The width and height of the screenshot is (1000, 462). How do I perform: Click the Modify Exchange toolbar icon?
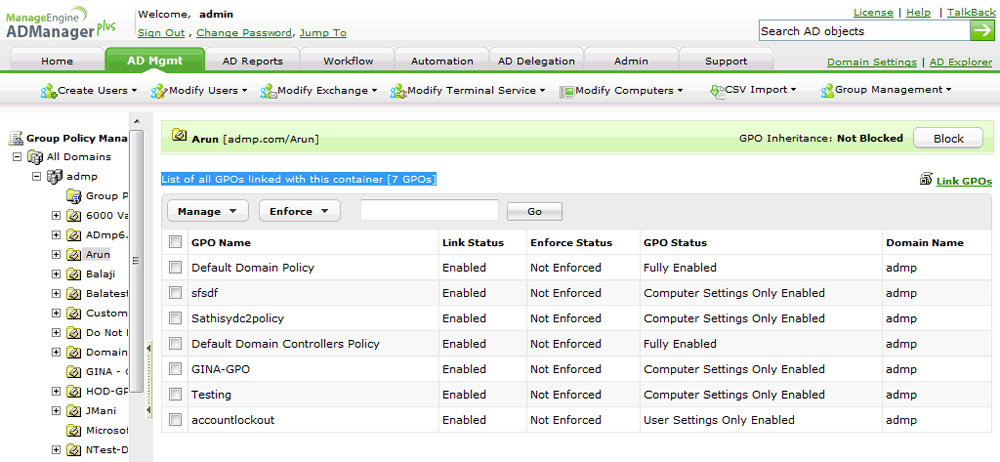click(268, 91)
